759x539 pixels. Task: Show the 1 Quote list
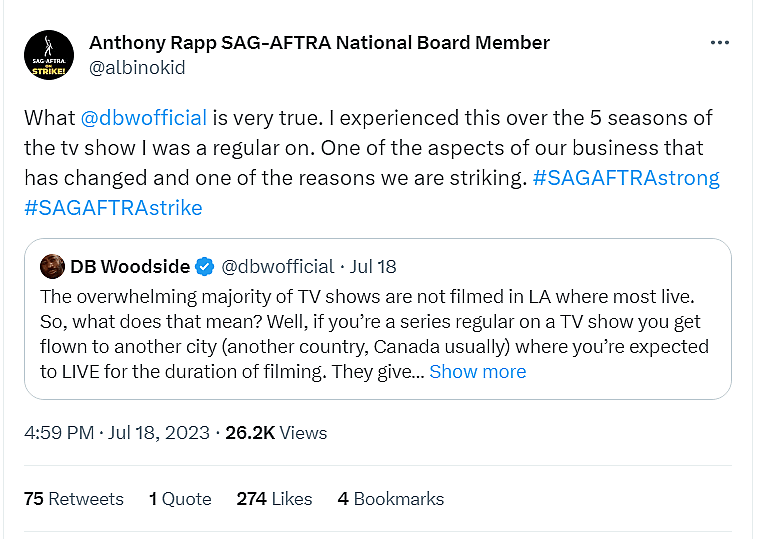tap(180, 498)
